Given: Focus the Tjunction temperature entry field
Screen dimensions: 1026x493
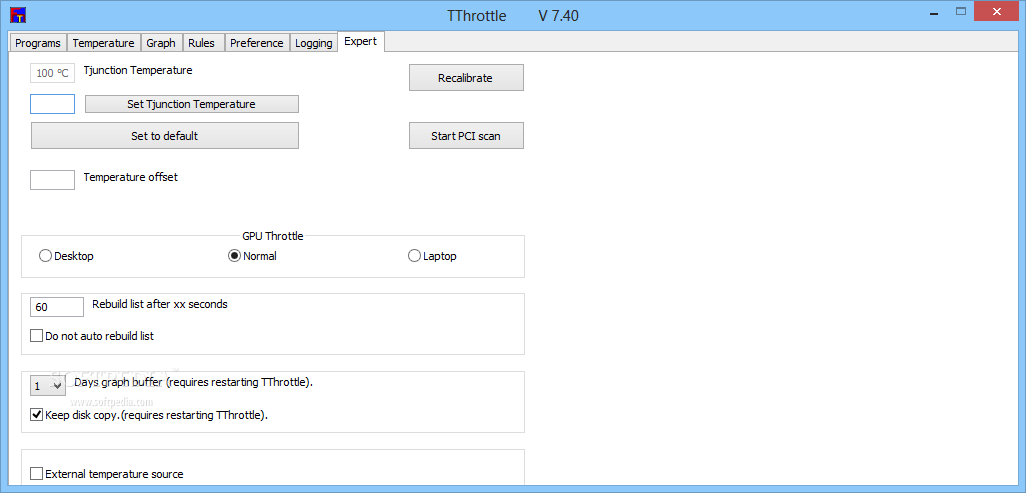Looking at the screenshot, I should (52, 104).
